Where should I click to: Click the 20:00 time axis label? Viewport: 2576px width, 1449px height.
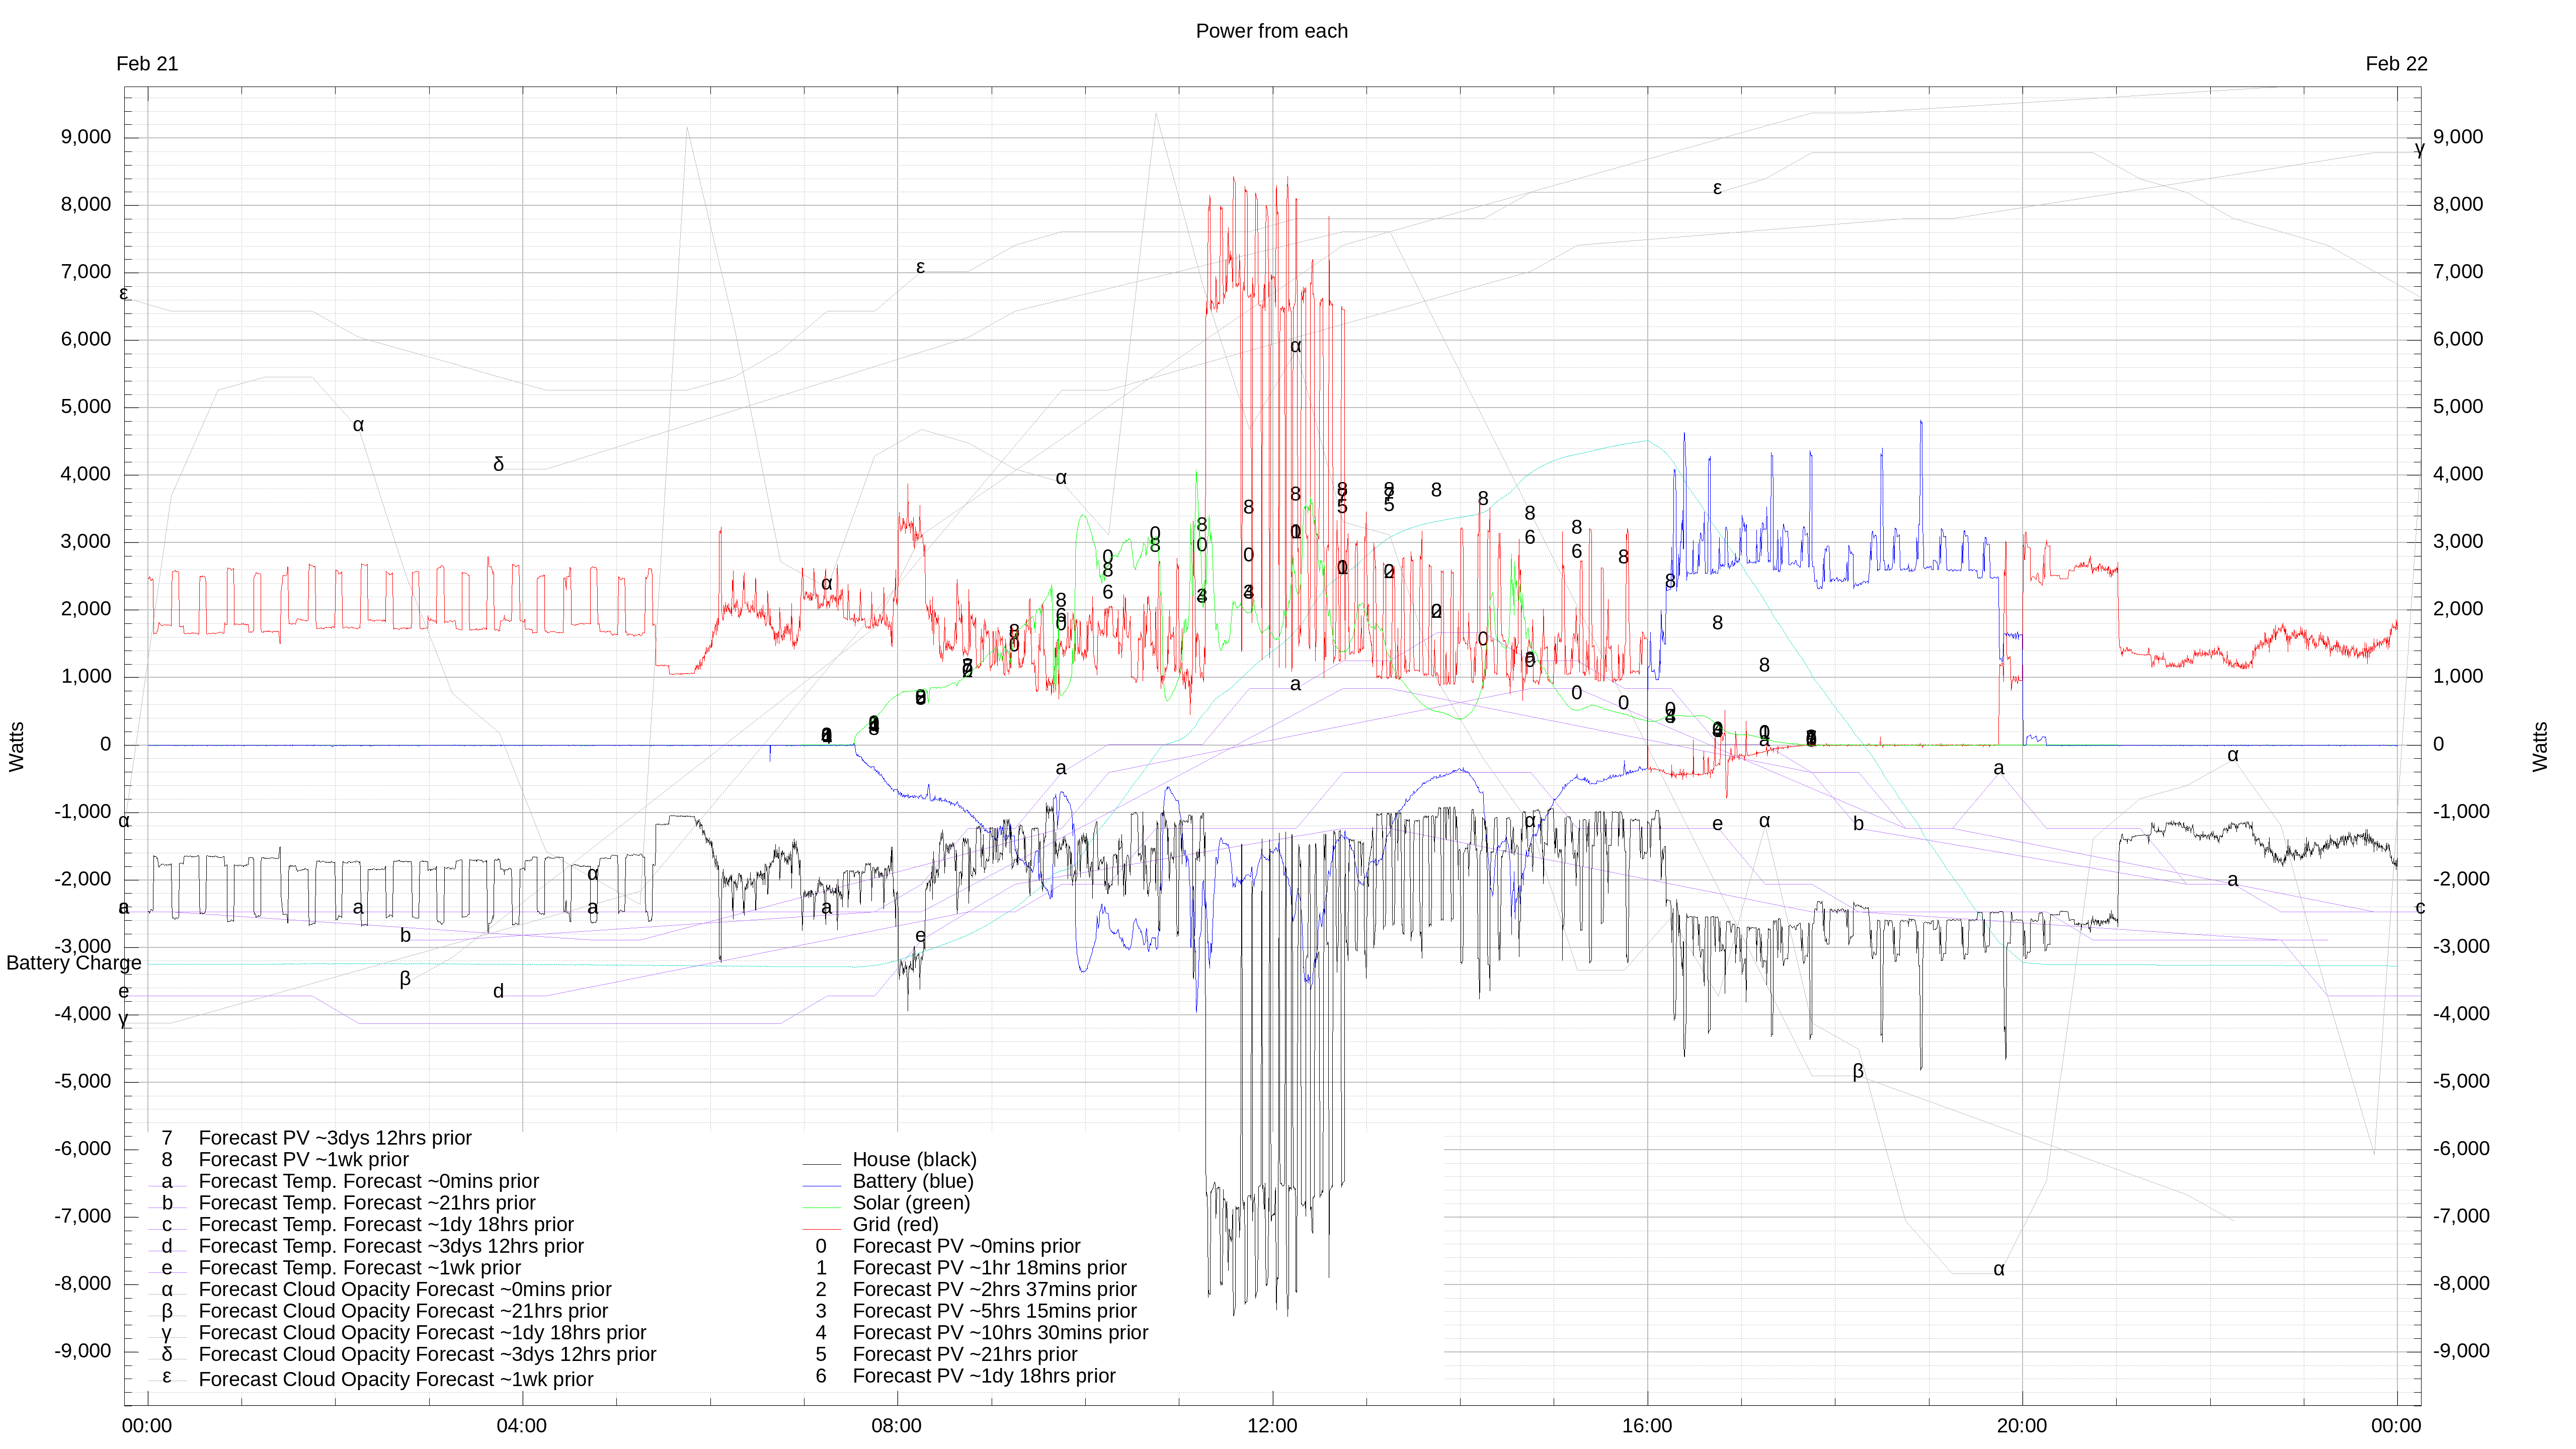(x=2021, y=1426)
